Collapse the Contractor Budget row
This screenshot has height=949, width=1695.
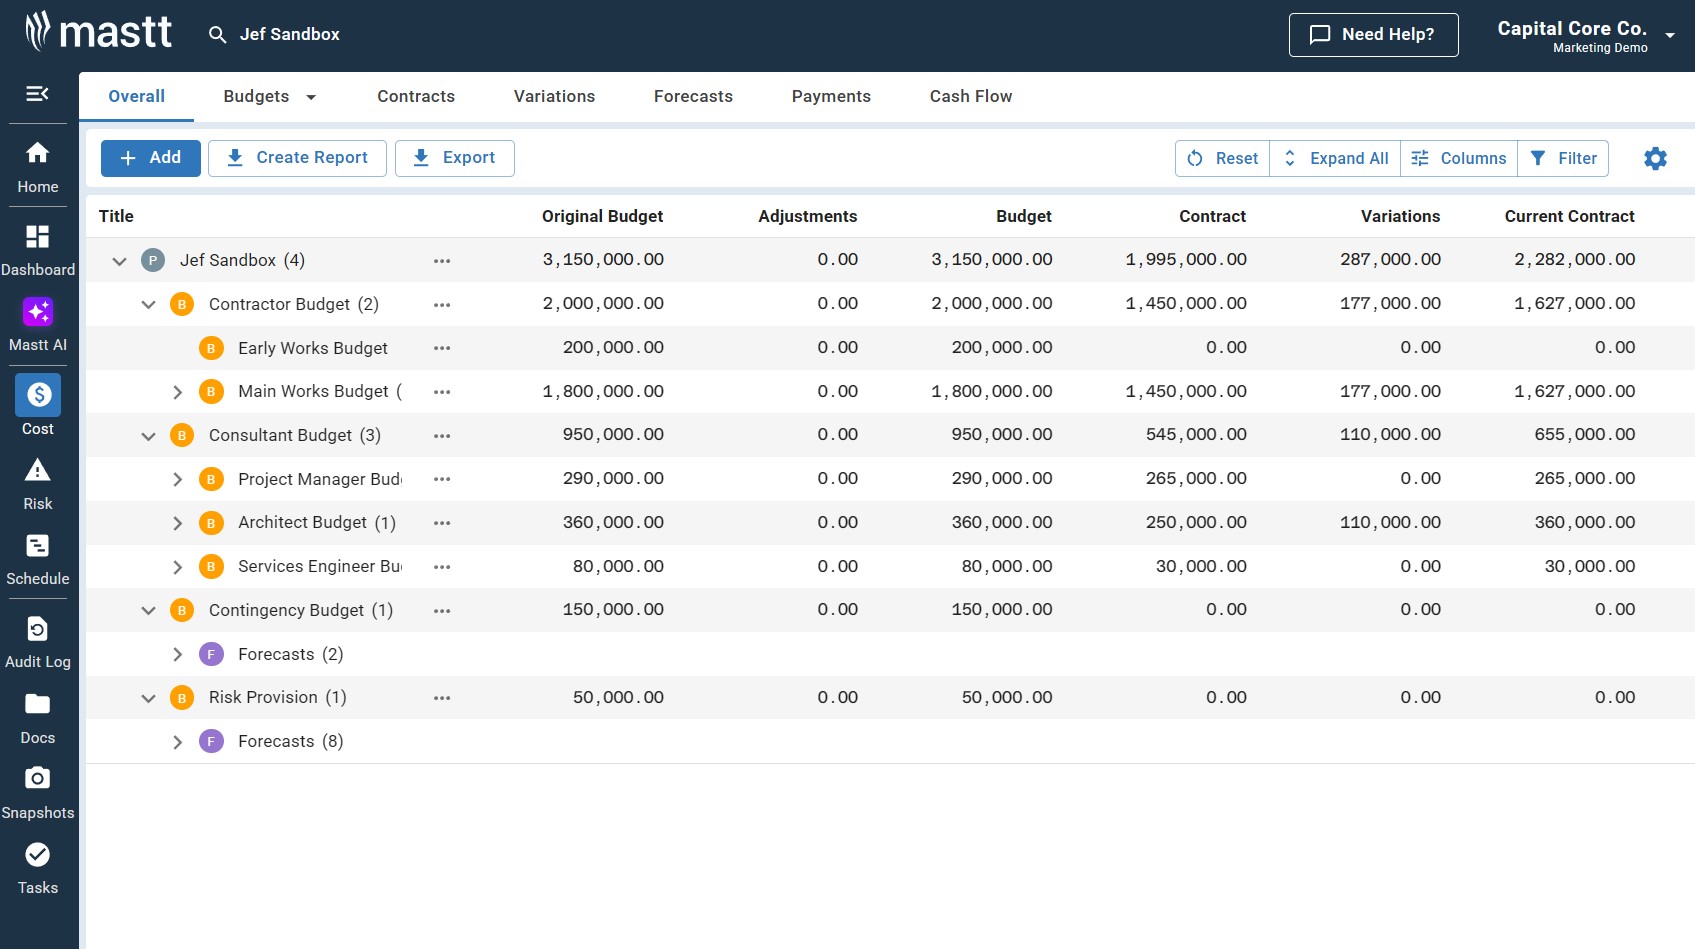(148, 304)
